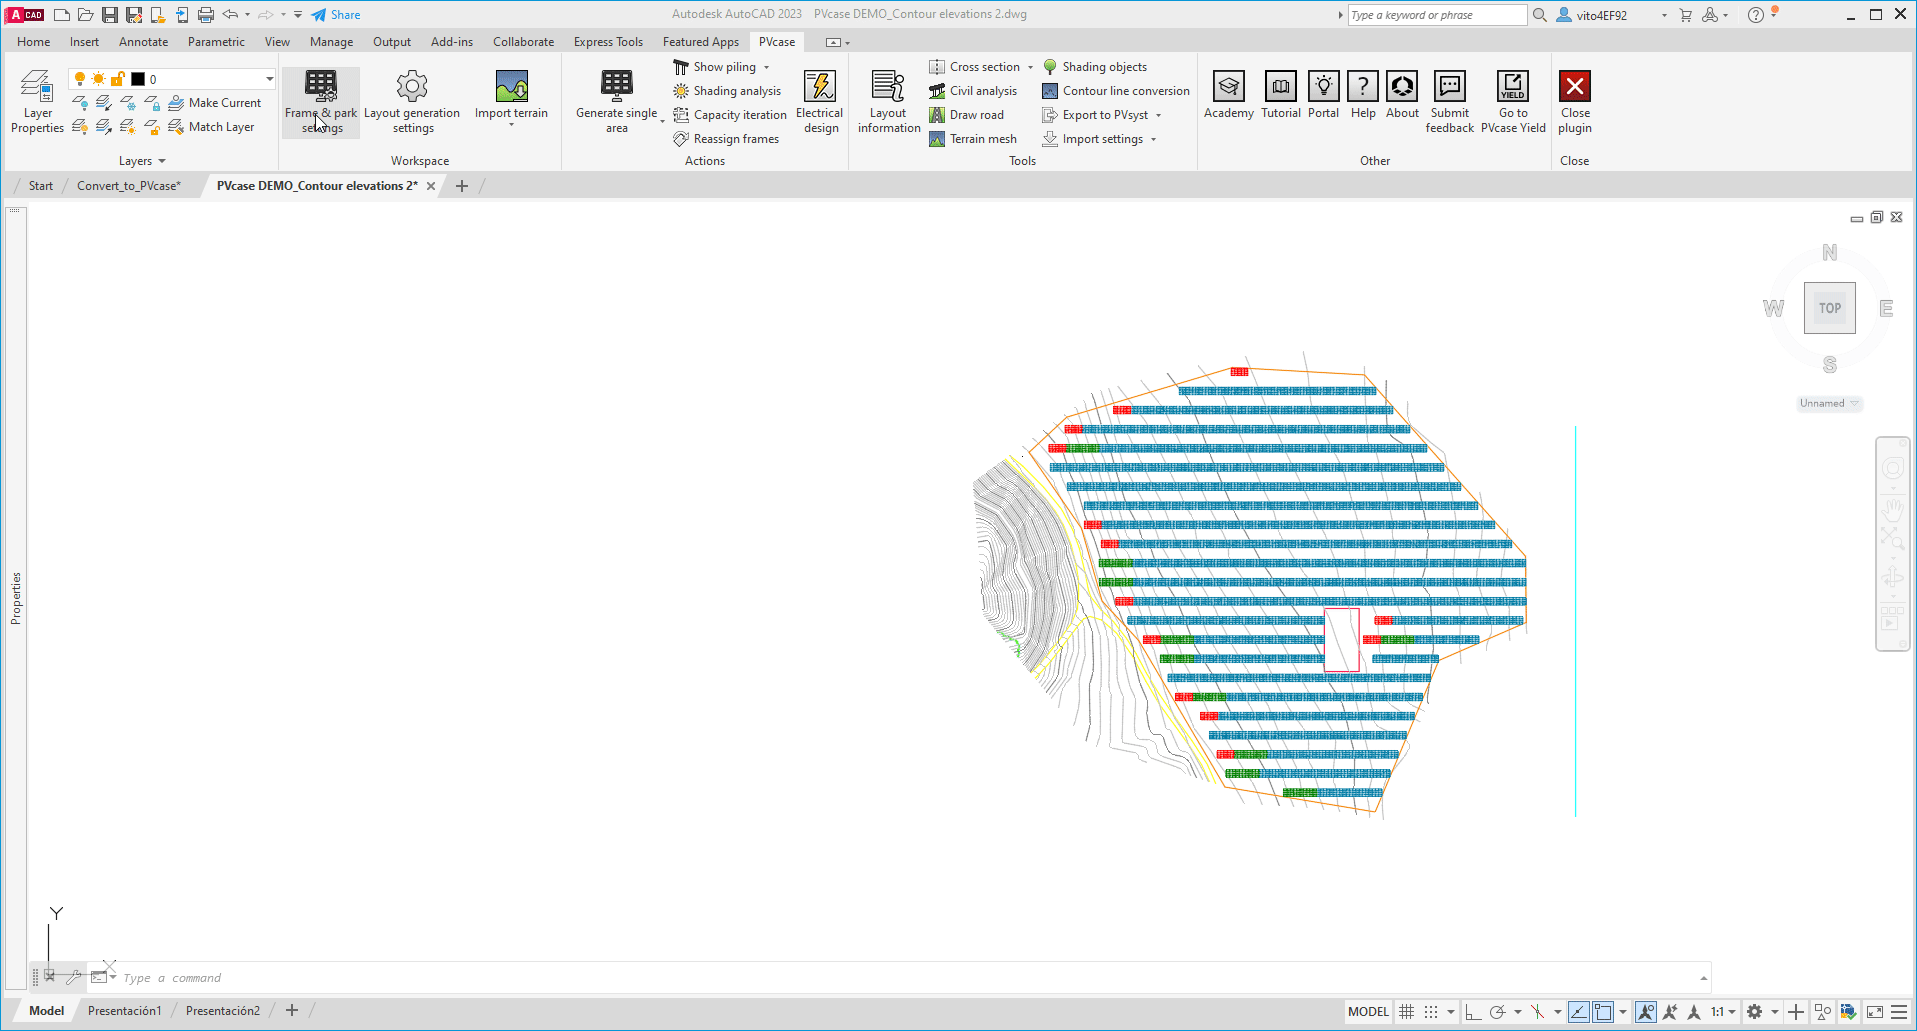
Task: Expand the Export to PVsyst dropdown
Action: coord(1158,114)
